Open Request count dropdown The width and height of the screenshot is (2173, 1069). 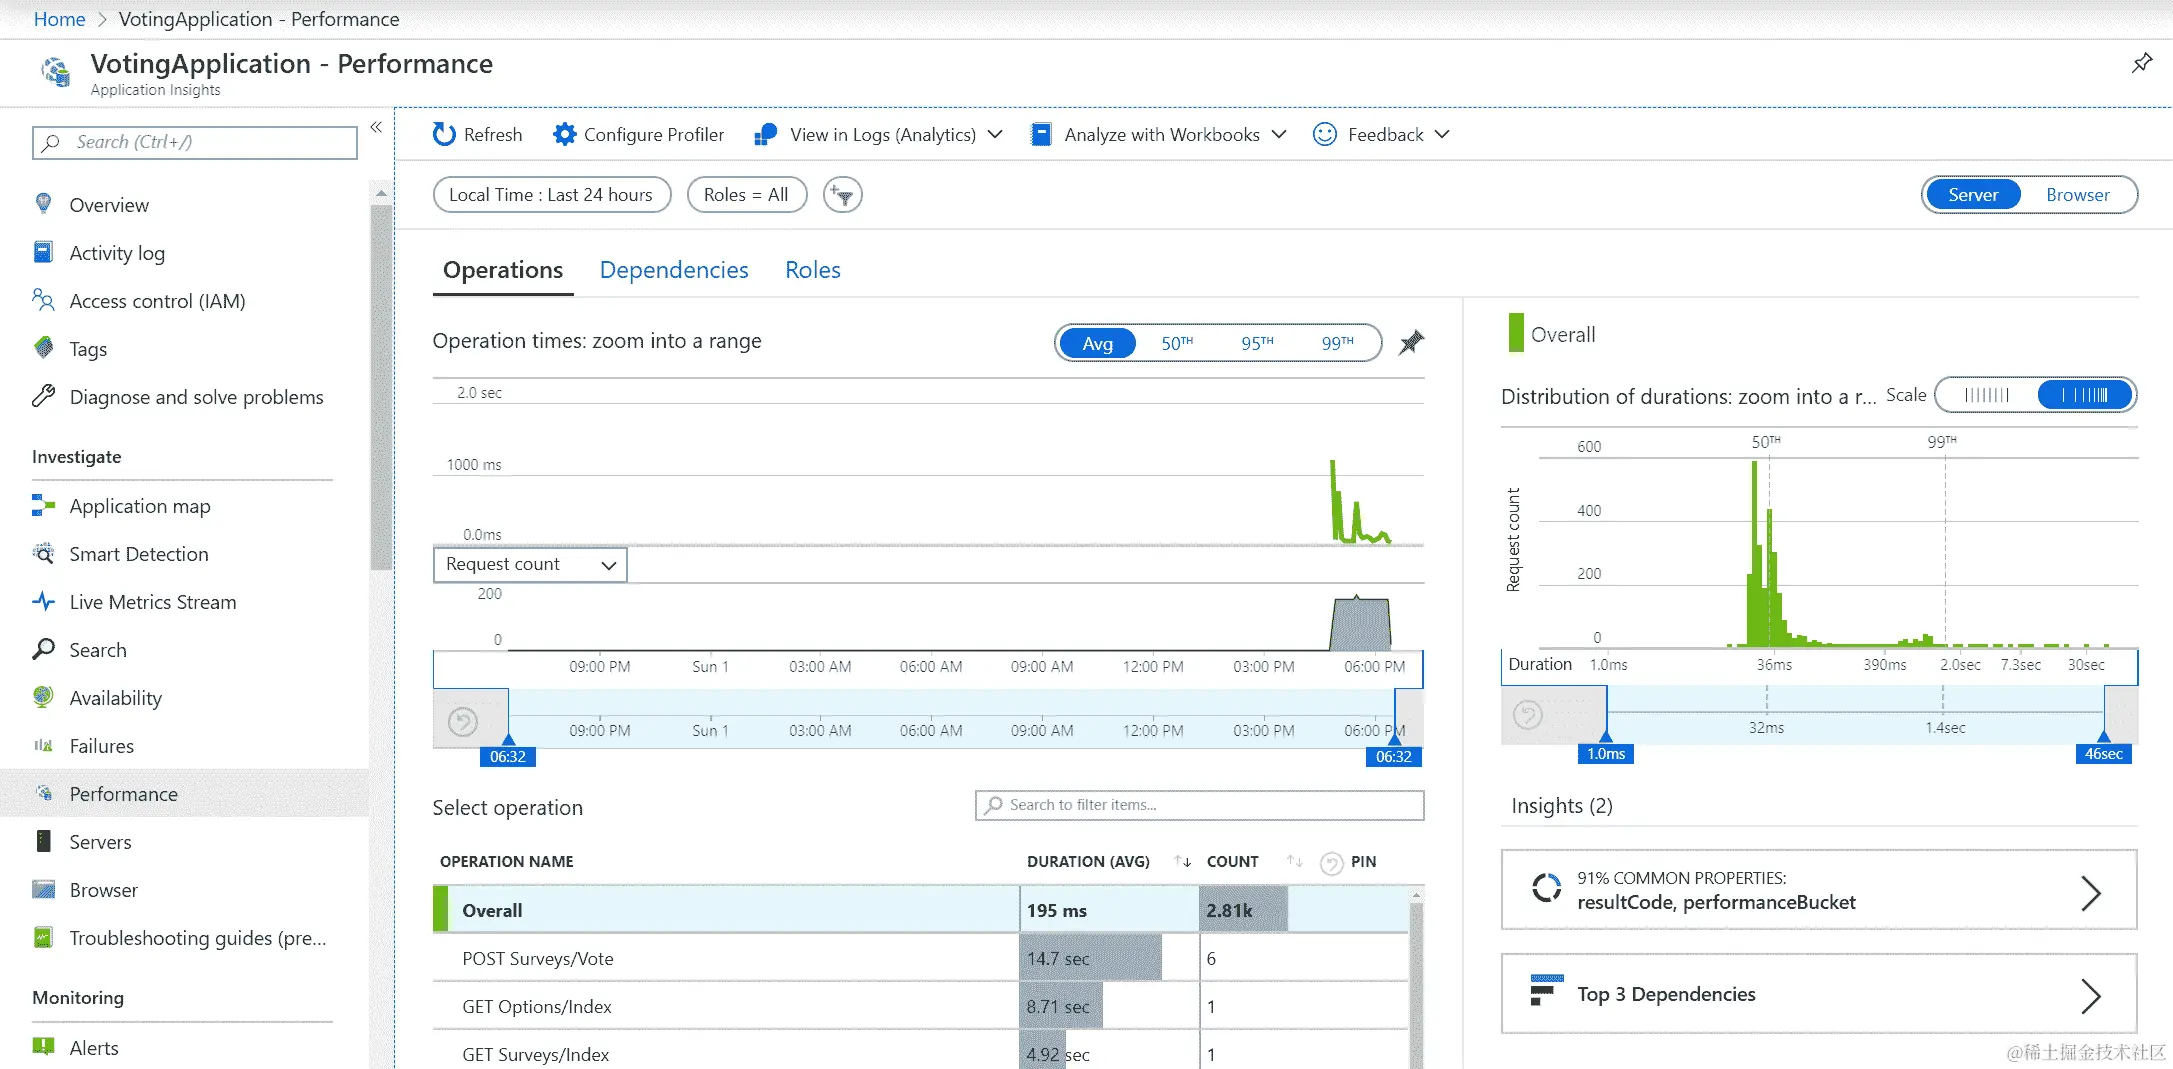click(x=530, y=565)
